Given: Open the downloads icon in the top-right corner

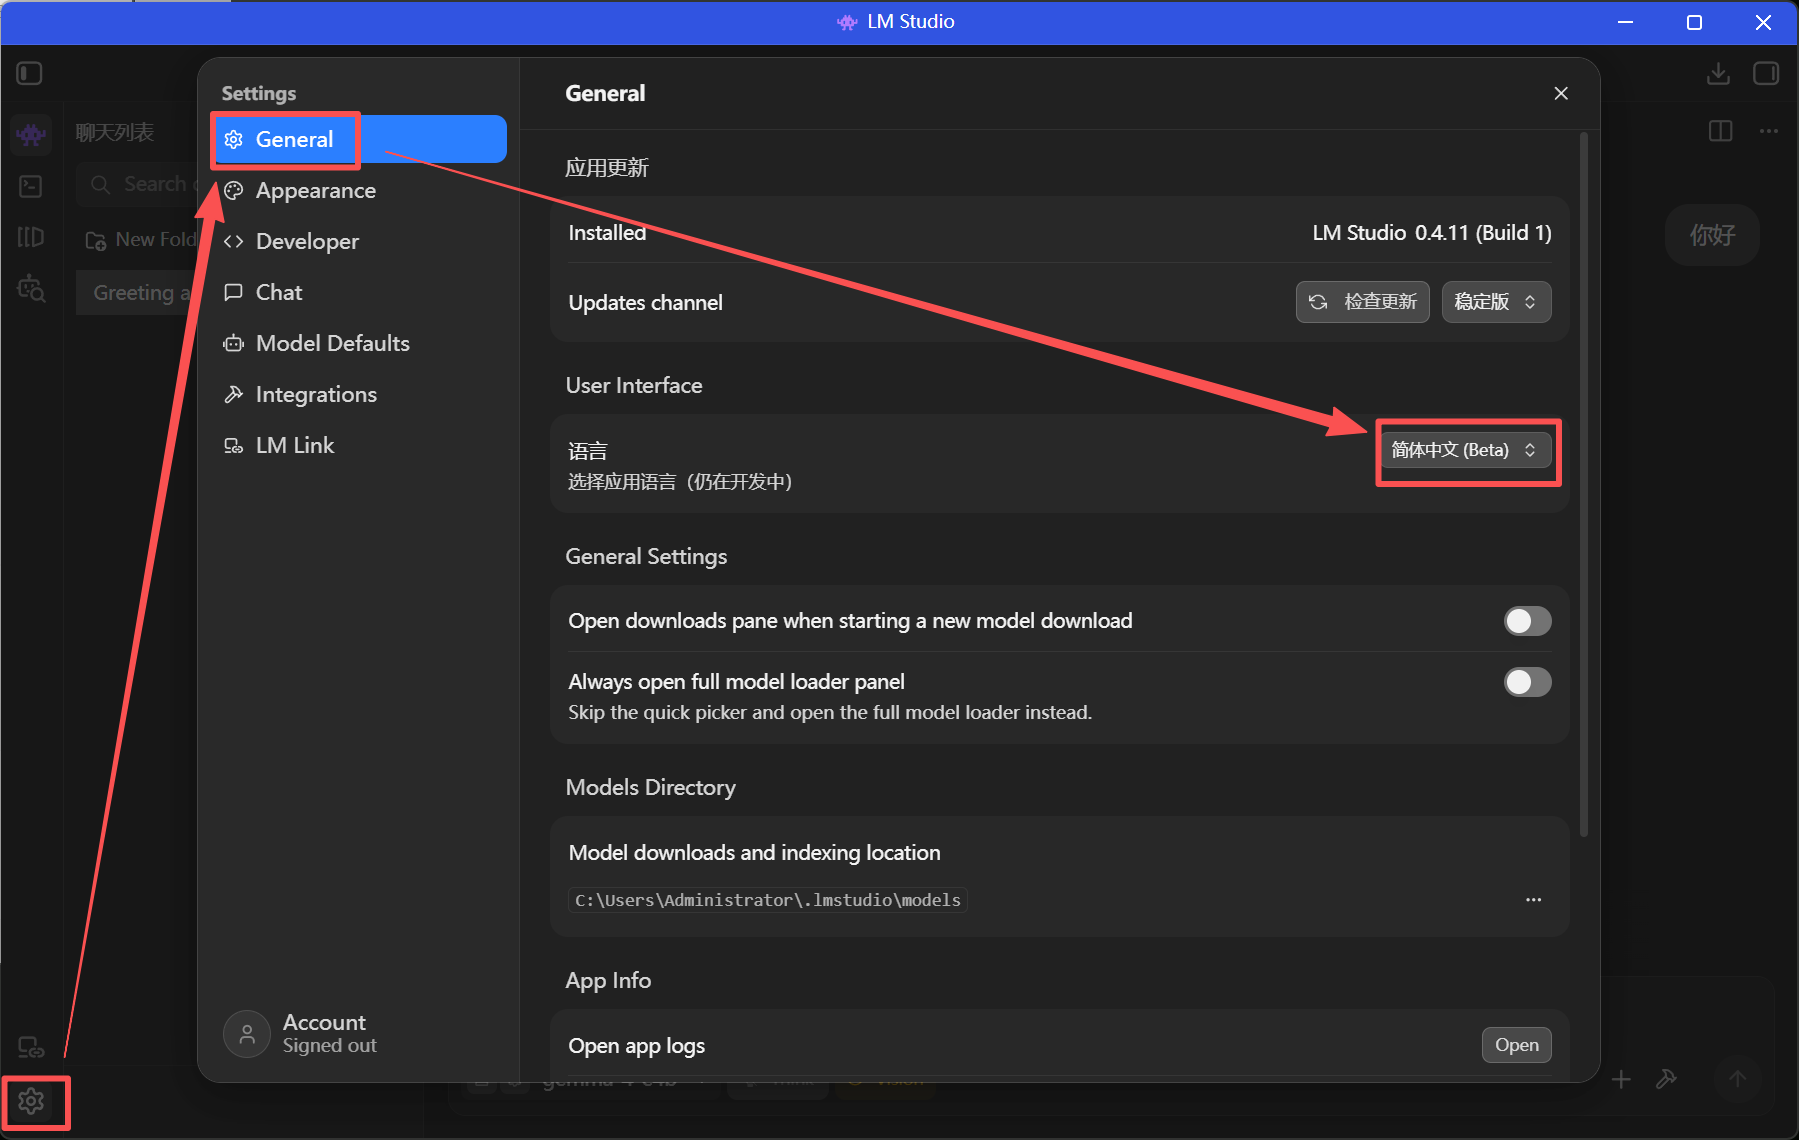Looking at the screenshot, I should (x=1718, y=73).
